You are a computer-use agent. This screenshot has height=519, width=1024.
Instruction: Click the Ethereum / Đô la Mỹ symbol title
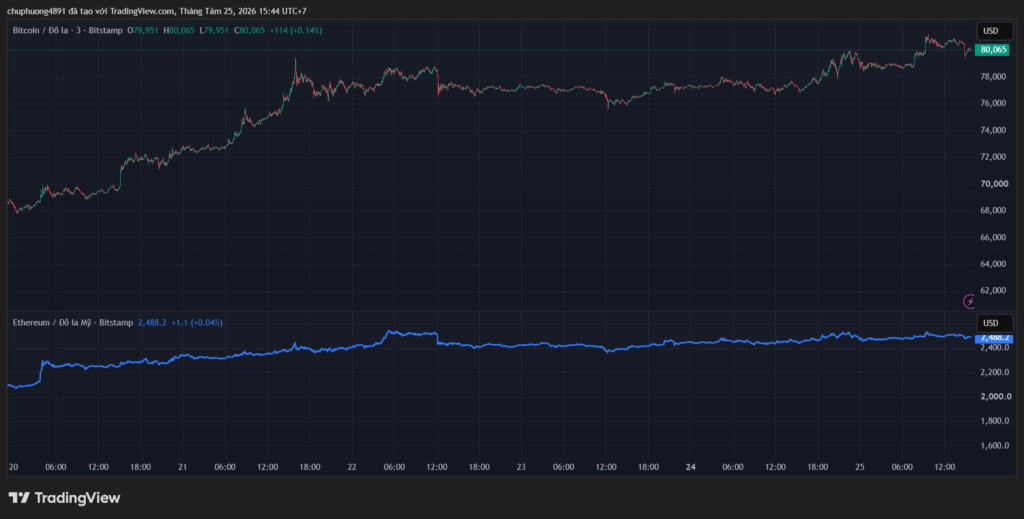click(x=52, y=322)
